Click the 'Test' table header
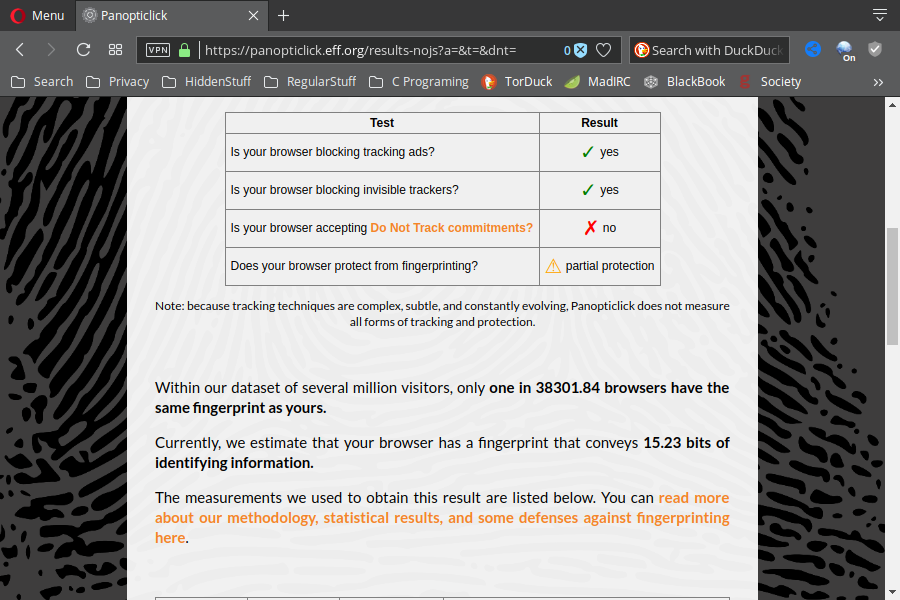This screenshot has height=600, width=900. pyautogui.click(x=382, y=123)
